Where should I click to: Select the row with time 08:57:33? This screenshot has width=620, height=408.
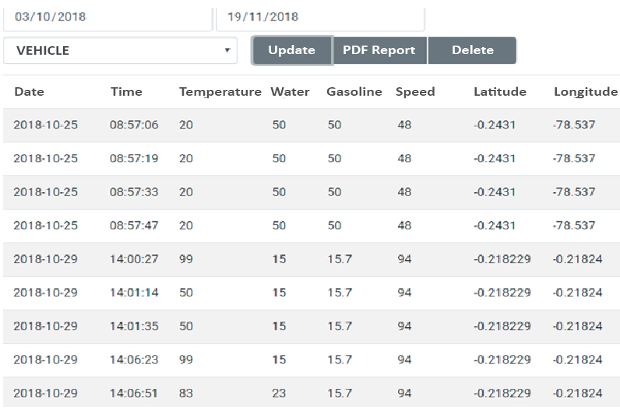[312, 193]
